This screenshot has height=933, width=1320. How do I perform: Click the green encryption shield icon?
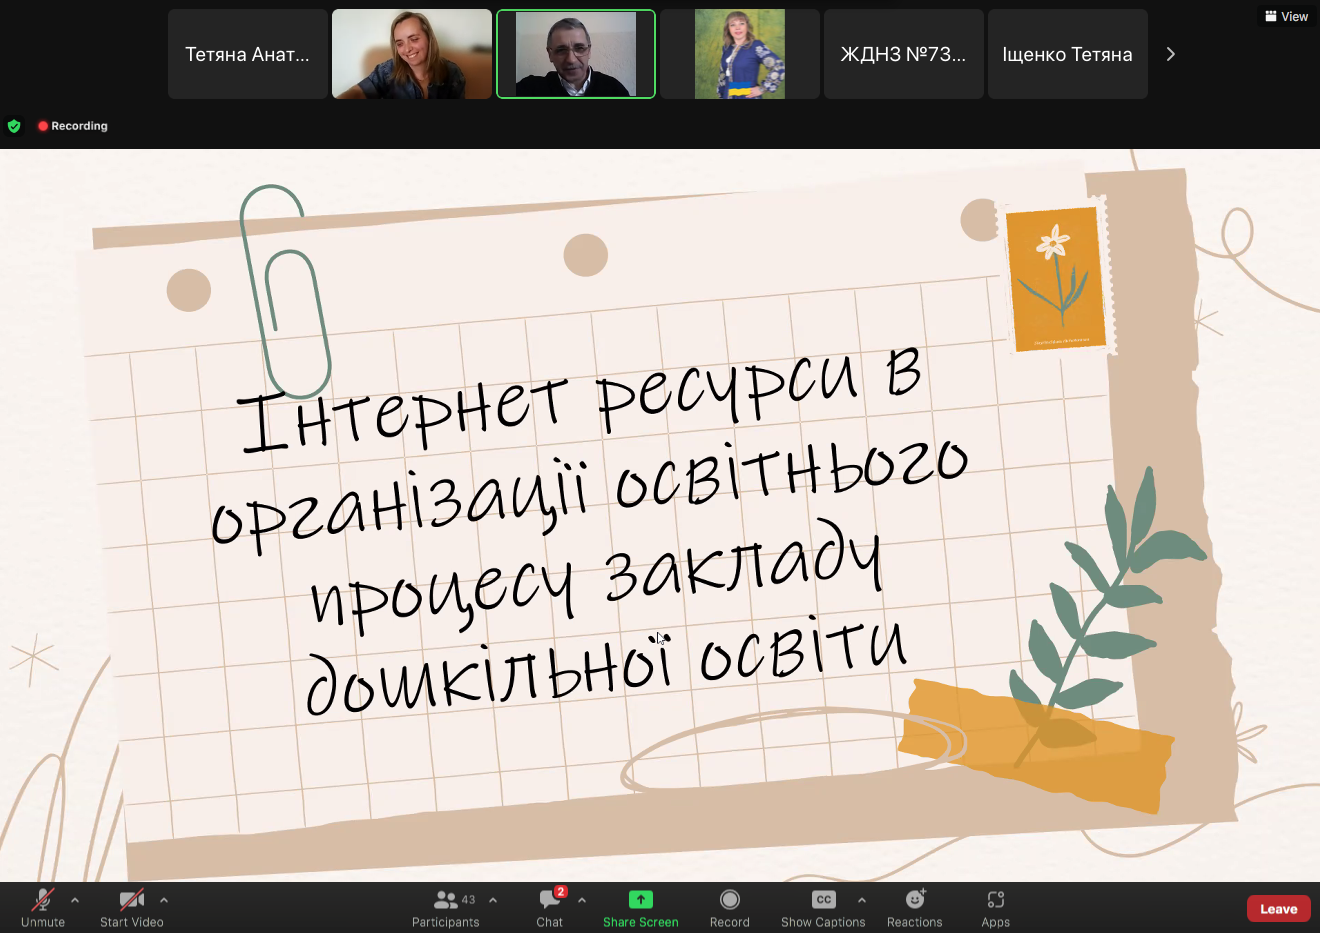click(14, 126)
